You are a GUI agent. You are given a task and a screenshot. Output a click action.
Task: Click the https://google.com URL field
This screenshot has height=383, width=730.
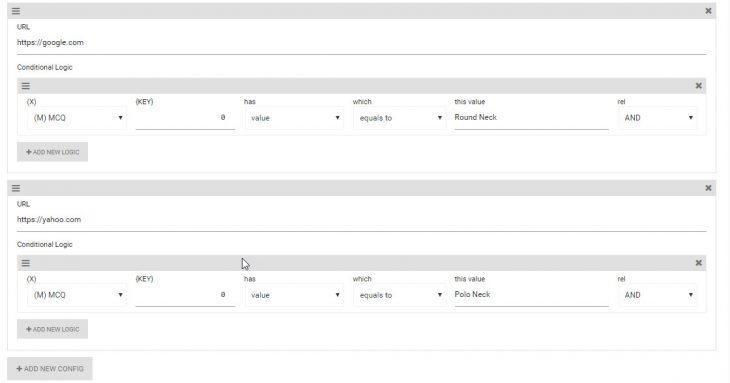361,43
